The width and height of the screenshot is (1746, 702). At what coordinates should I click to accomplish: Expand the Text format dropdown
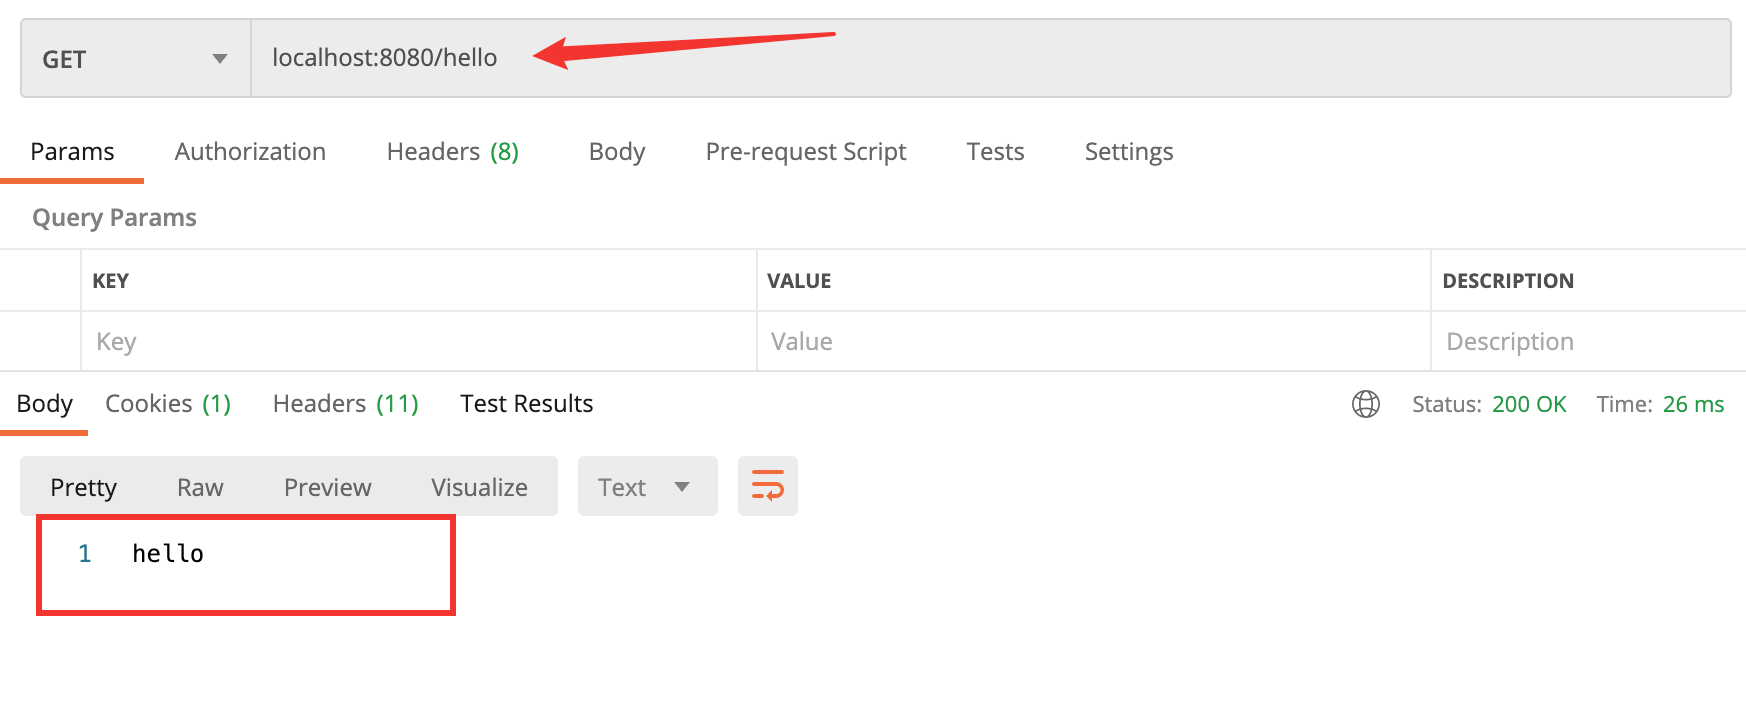(646, 487)
